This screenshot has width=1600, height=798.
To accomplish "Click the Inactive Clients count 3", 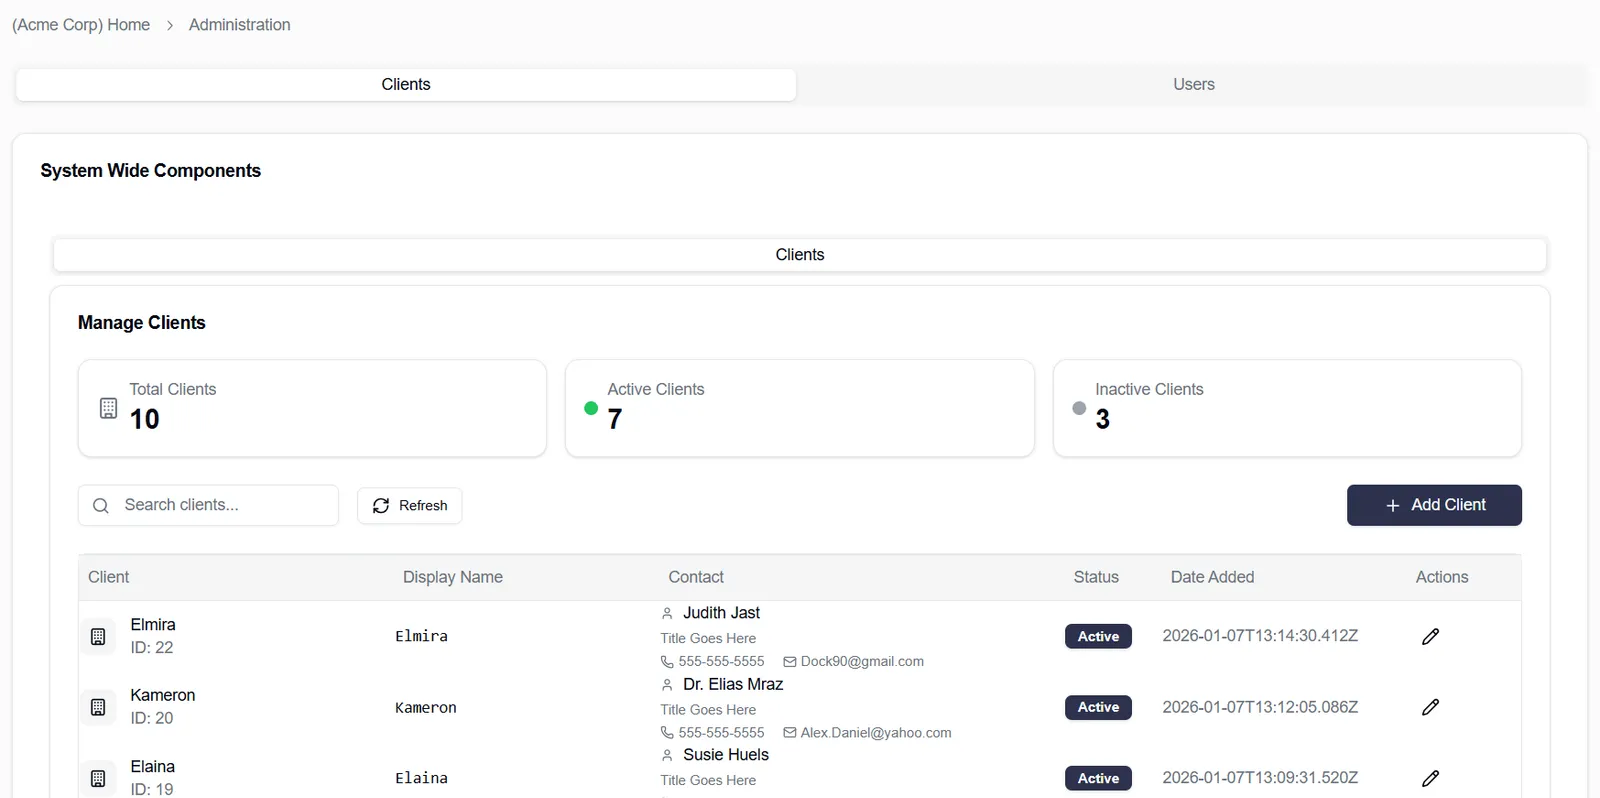I will tap(1102, 419).
